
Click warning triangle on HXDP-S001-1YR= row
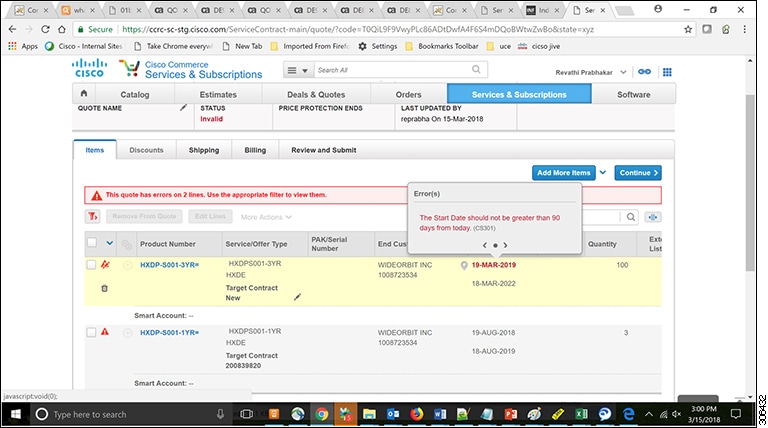pos(105,332)
